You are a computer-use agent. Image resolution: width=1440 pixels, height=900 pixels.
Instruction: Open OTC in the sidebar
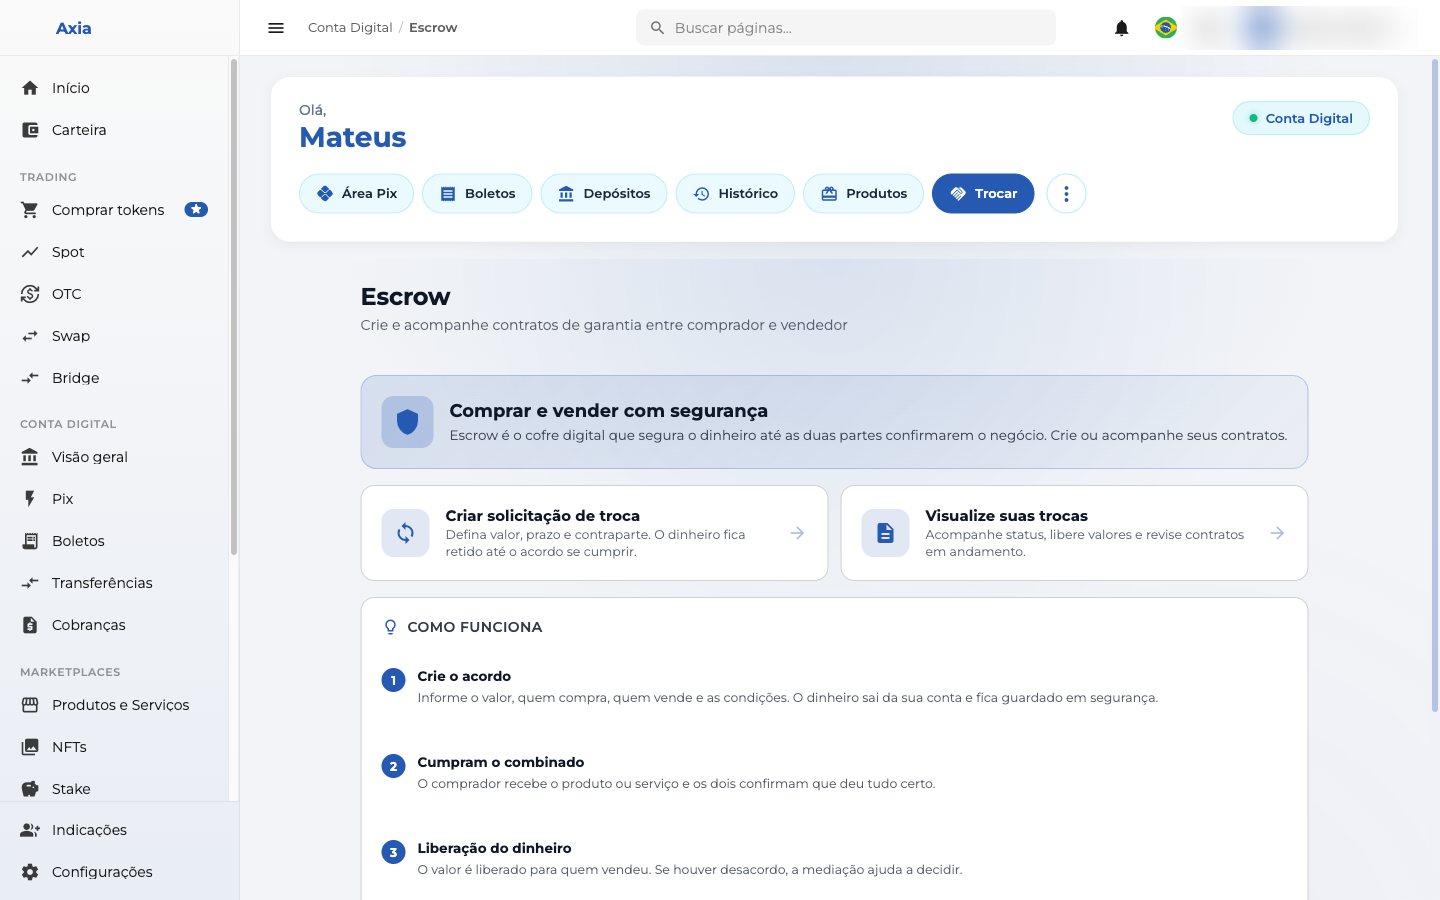114,294
